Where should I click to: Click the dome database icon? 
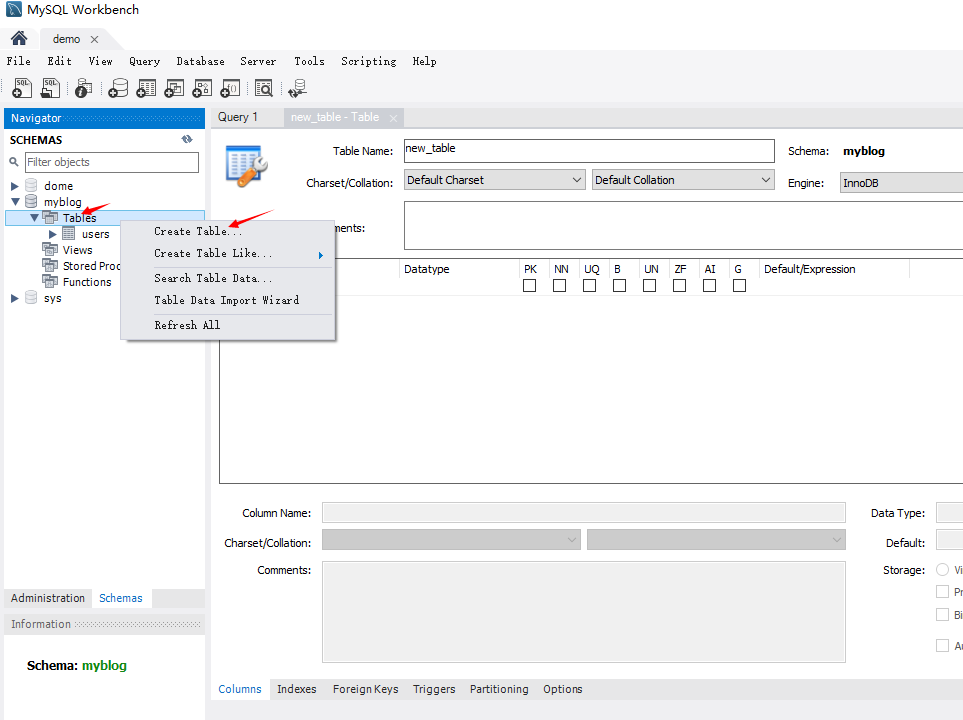(x=31, y=186)
